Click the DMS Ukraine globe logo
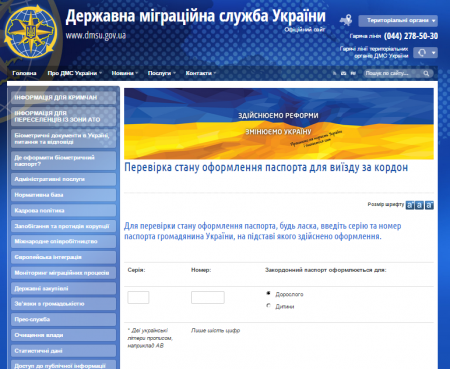450x369 pixels. pyautogui.click(x=31, y=32)
